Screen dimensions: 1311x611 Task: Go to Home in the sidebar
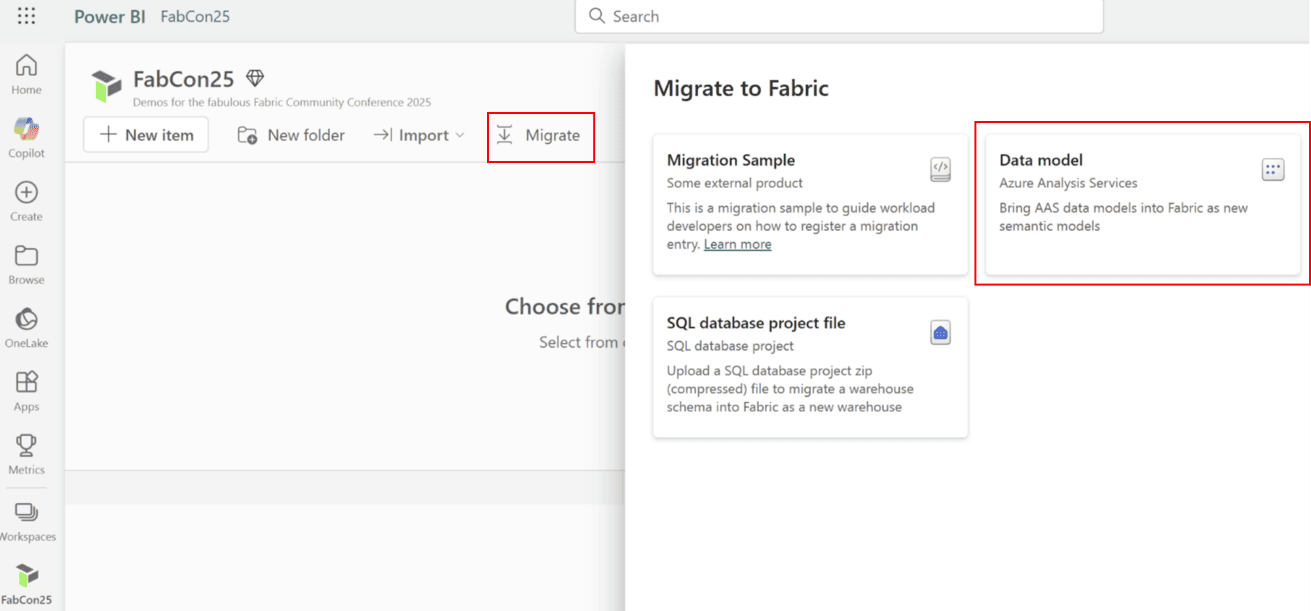(x=27, y=75)
